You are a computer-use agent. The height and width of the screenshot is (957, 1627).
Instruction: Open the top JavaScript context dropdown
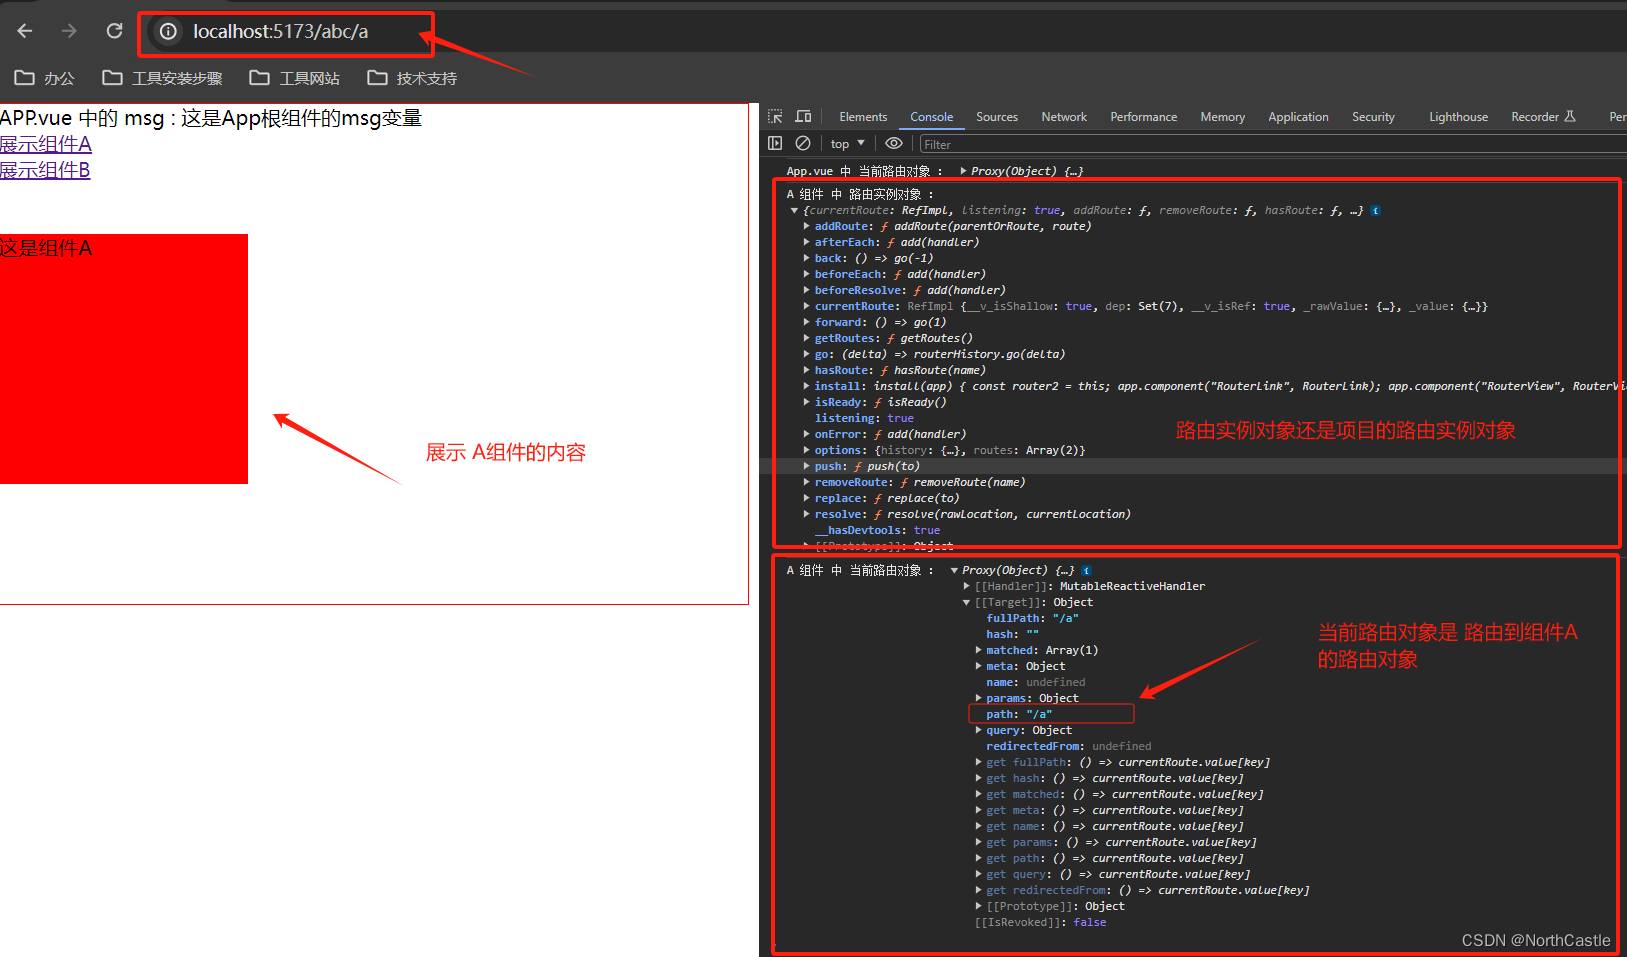(847, 144)
